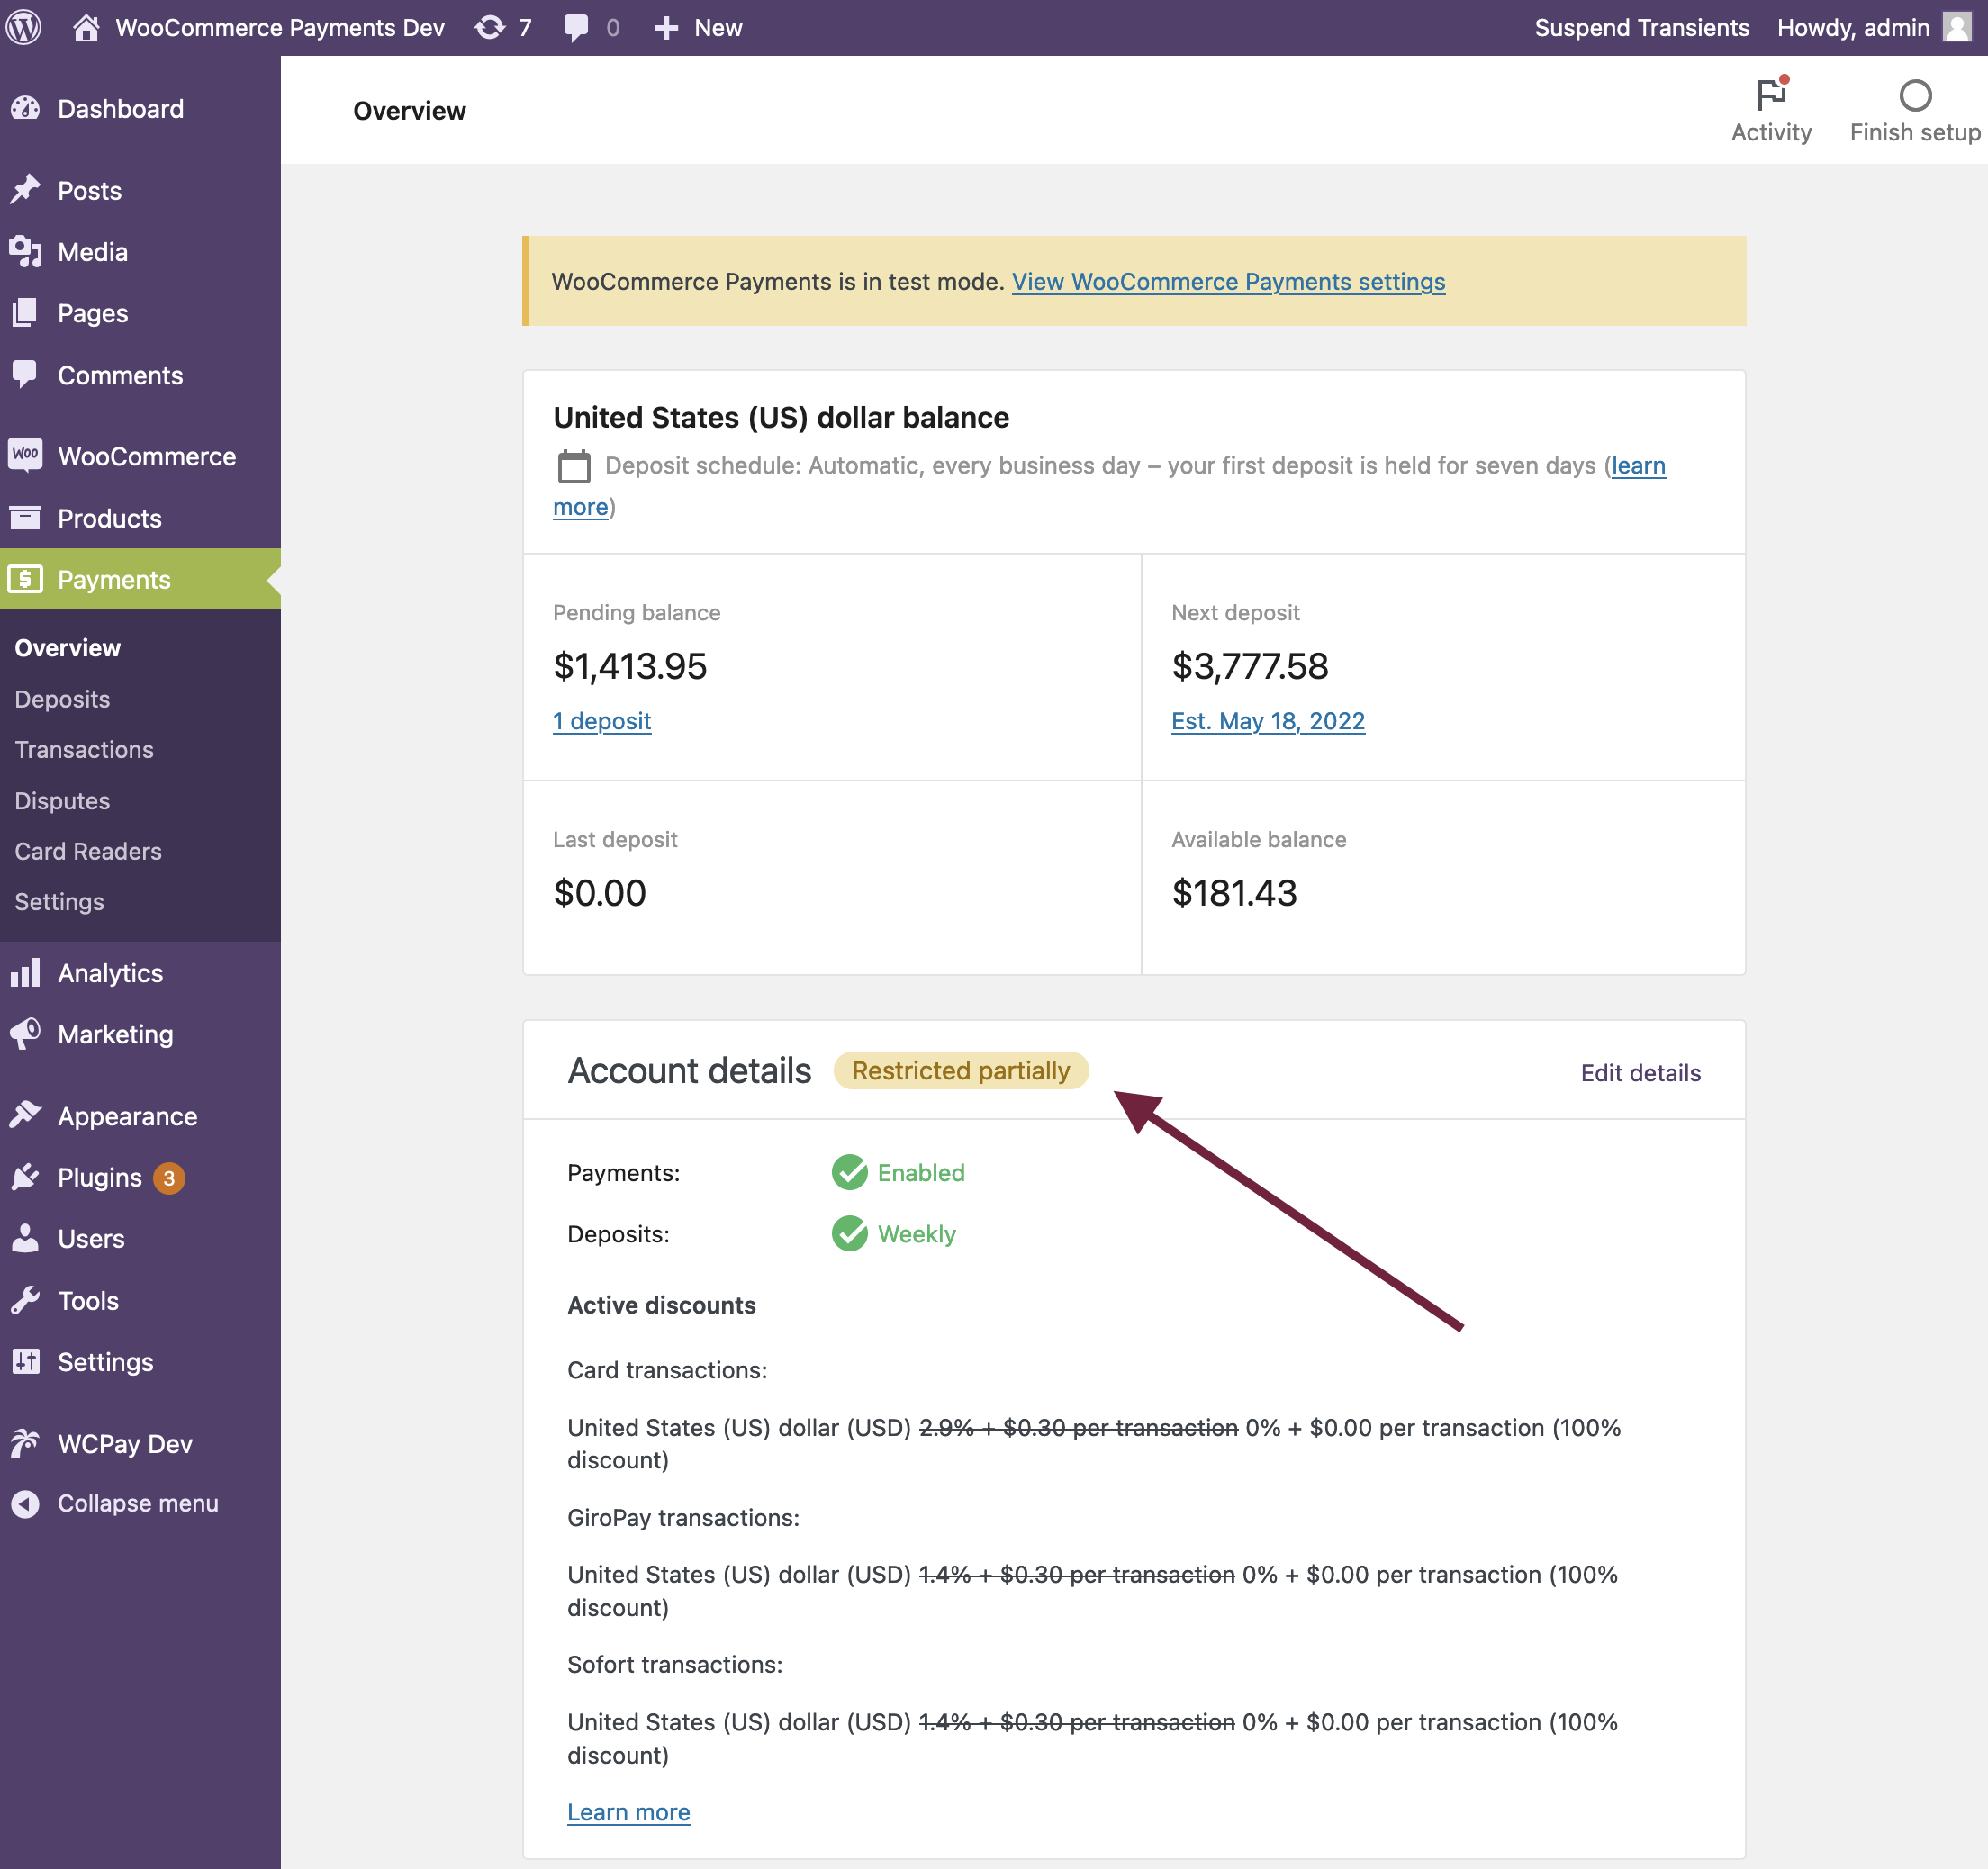This screenshot has width=1988, height=1869.
Task: Toggle the WooCommerce Payments test mode
Action: pos(1229,281)
